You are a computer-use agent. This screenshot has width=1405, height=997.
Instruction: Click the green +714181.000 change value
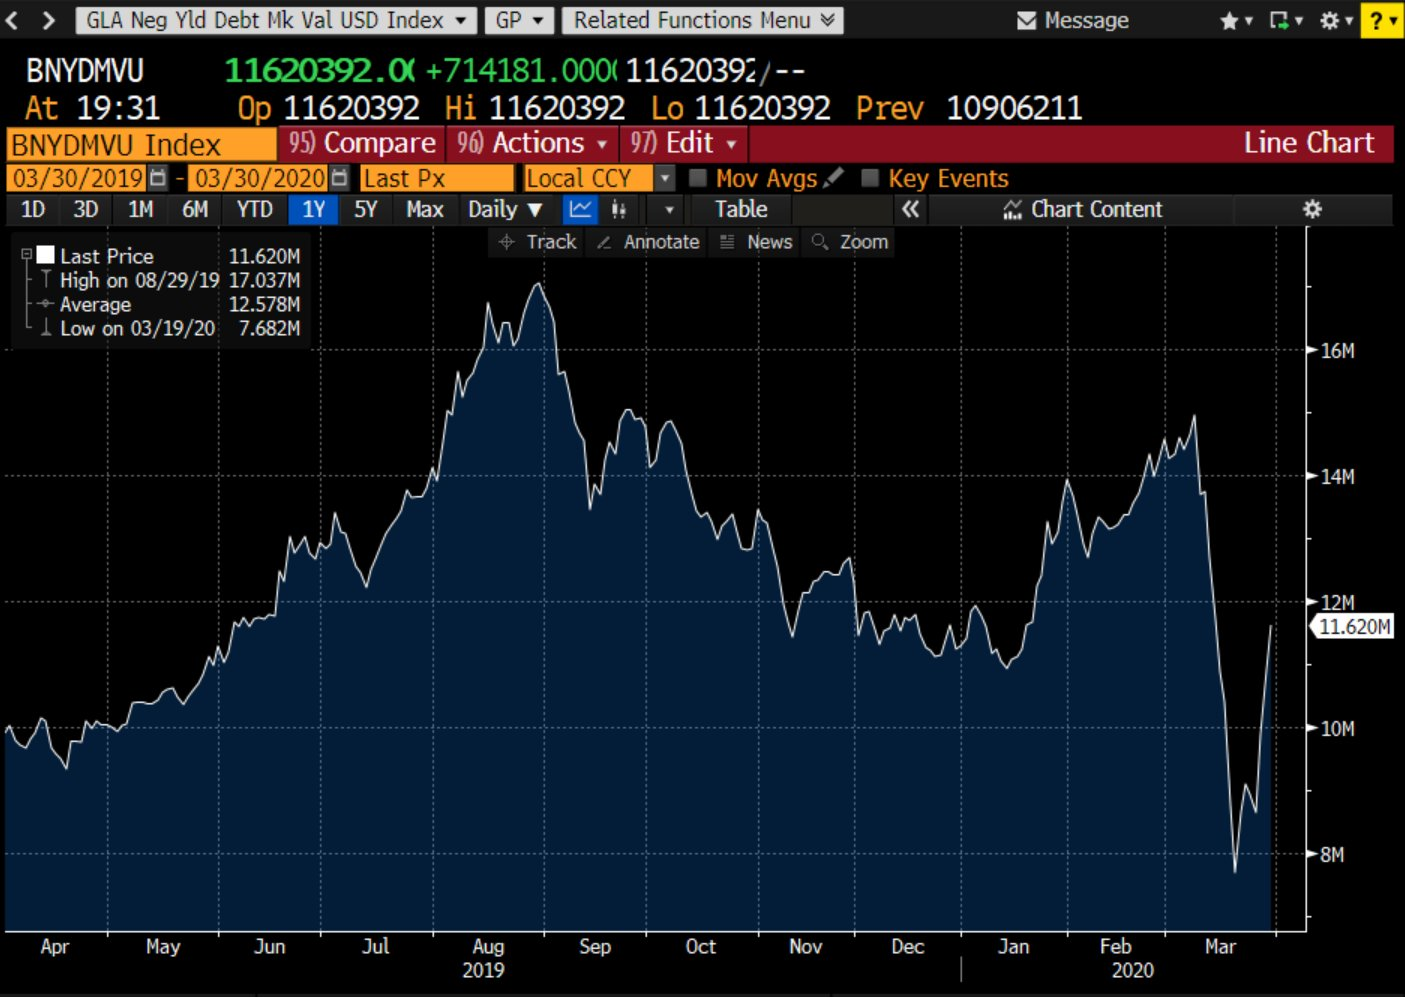pos(521,70)
